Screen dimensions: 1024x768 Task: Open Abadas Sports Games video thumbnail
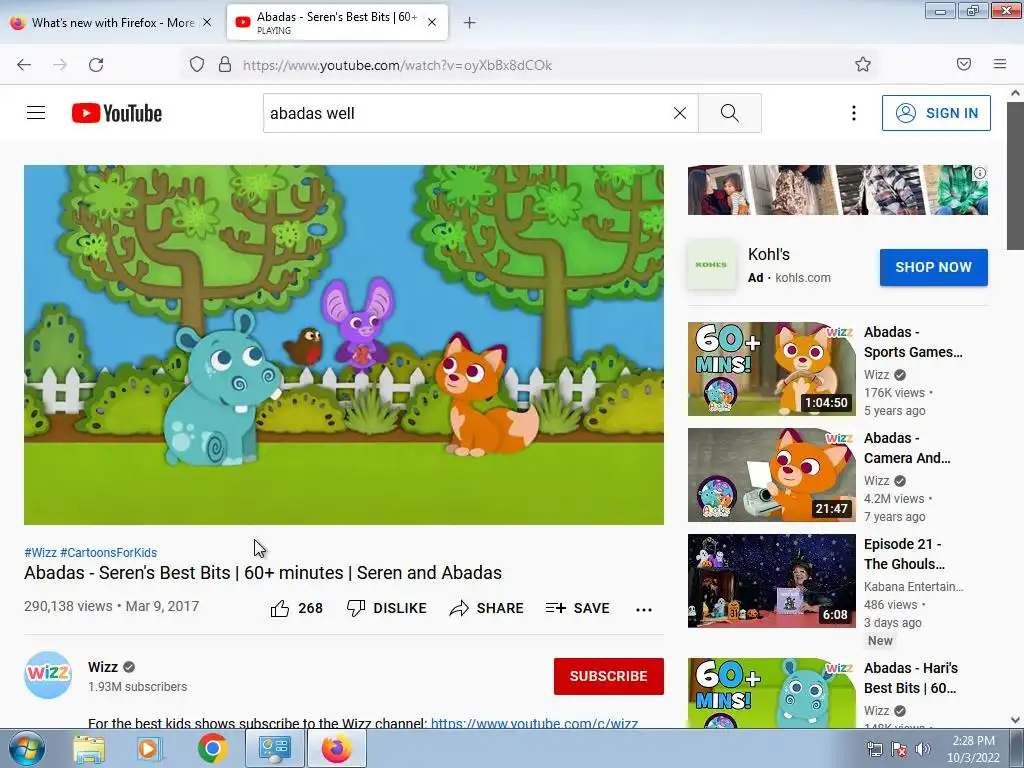coord(771,369)
